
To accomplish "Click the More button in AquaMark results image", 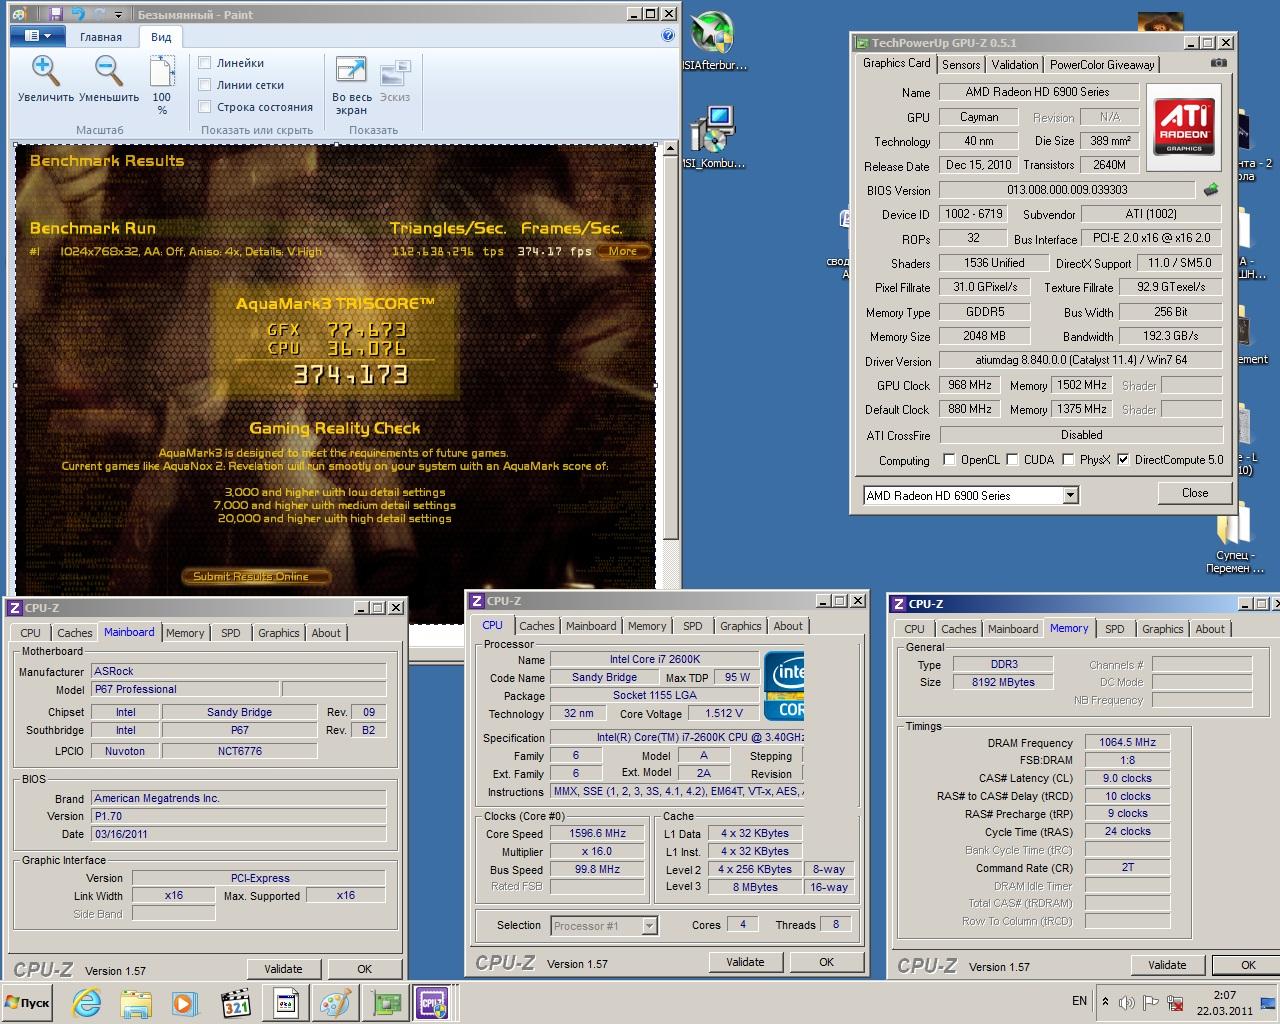I will [623, 251].
